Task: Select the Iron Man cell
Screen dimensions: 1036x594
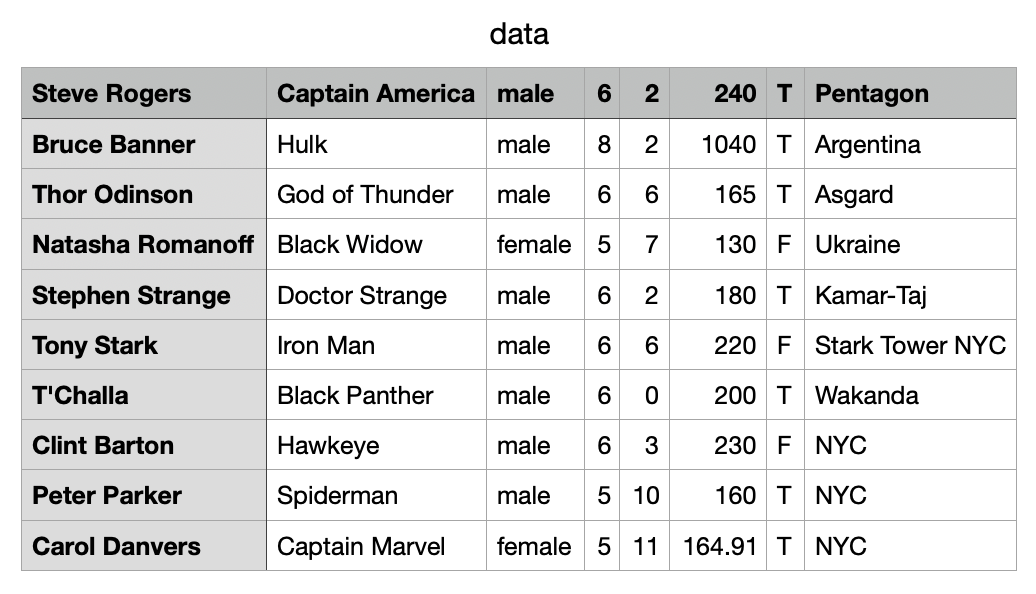Action: [377, 345]
